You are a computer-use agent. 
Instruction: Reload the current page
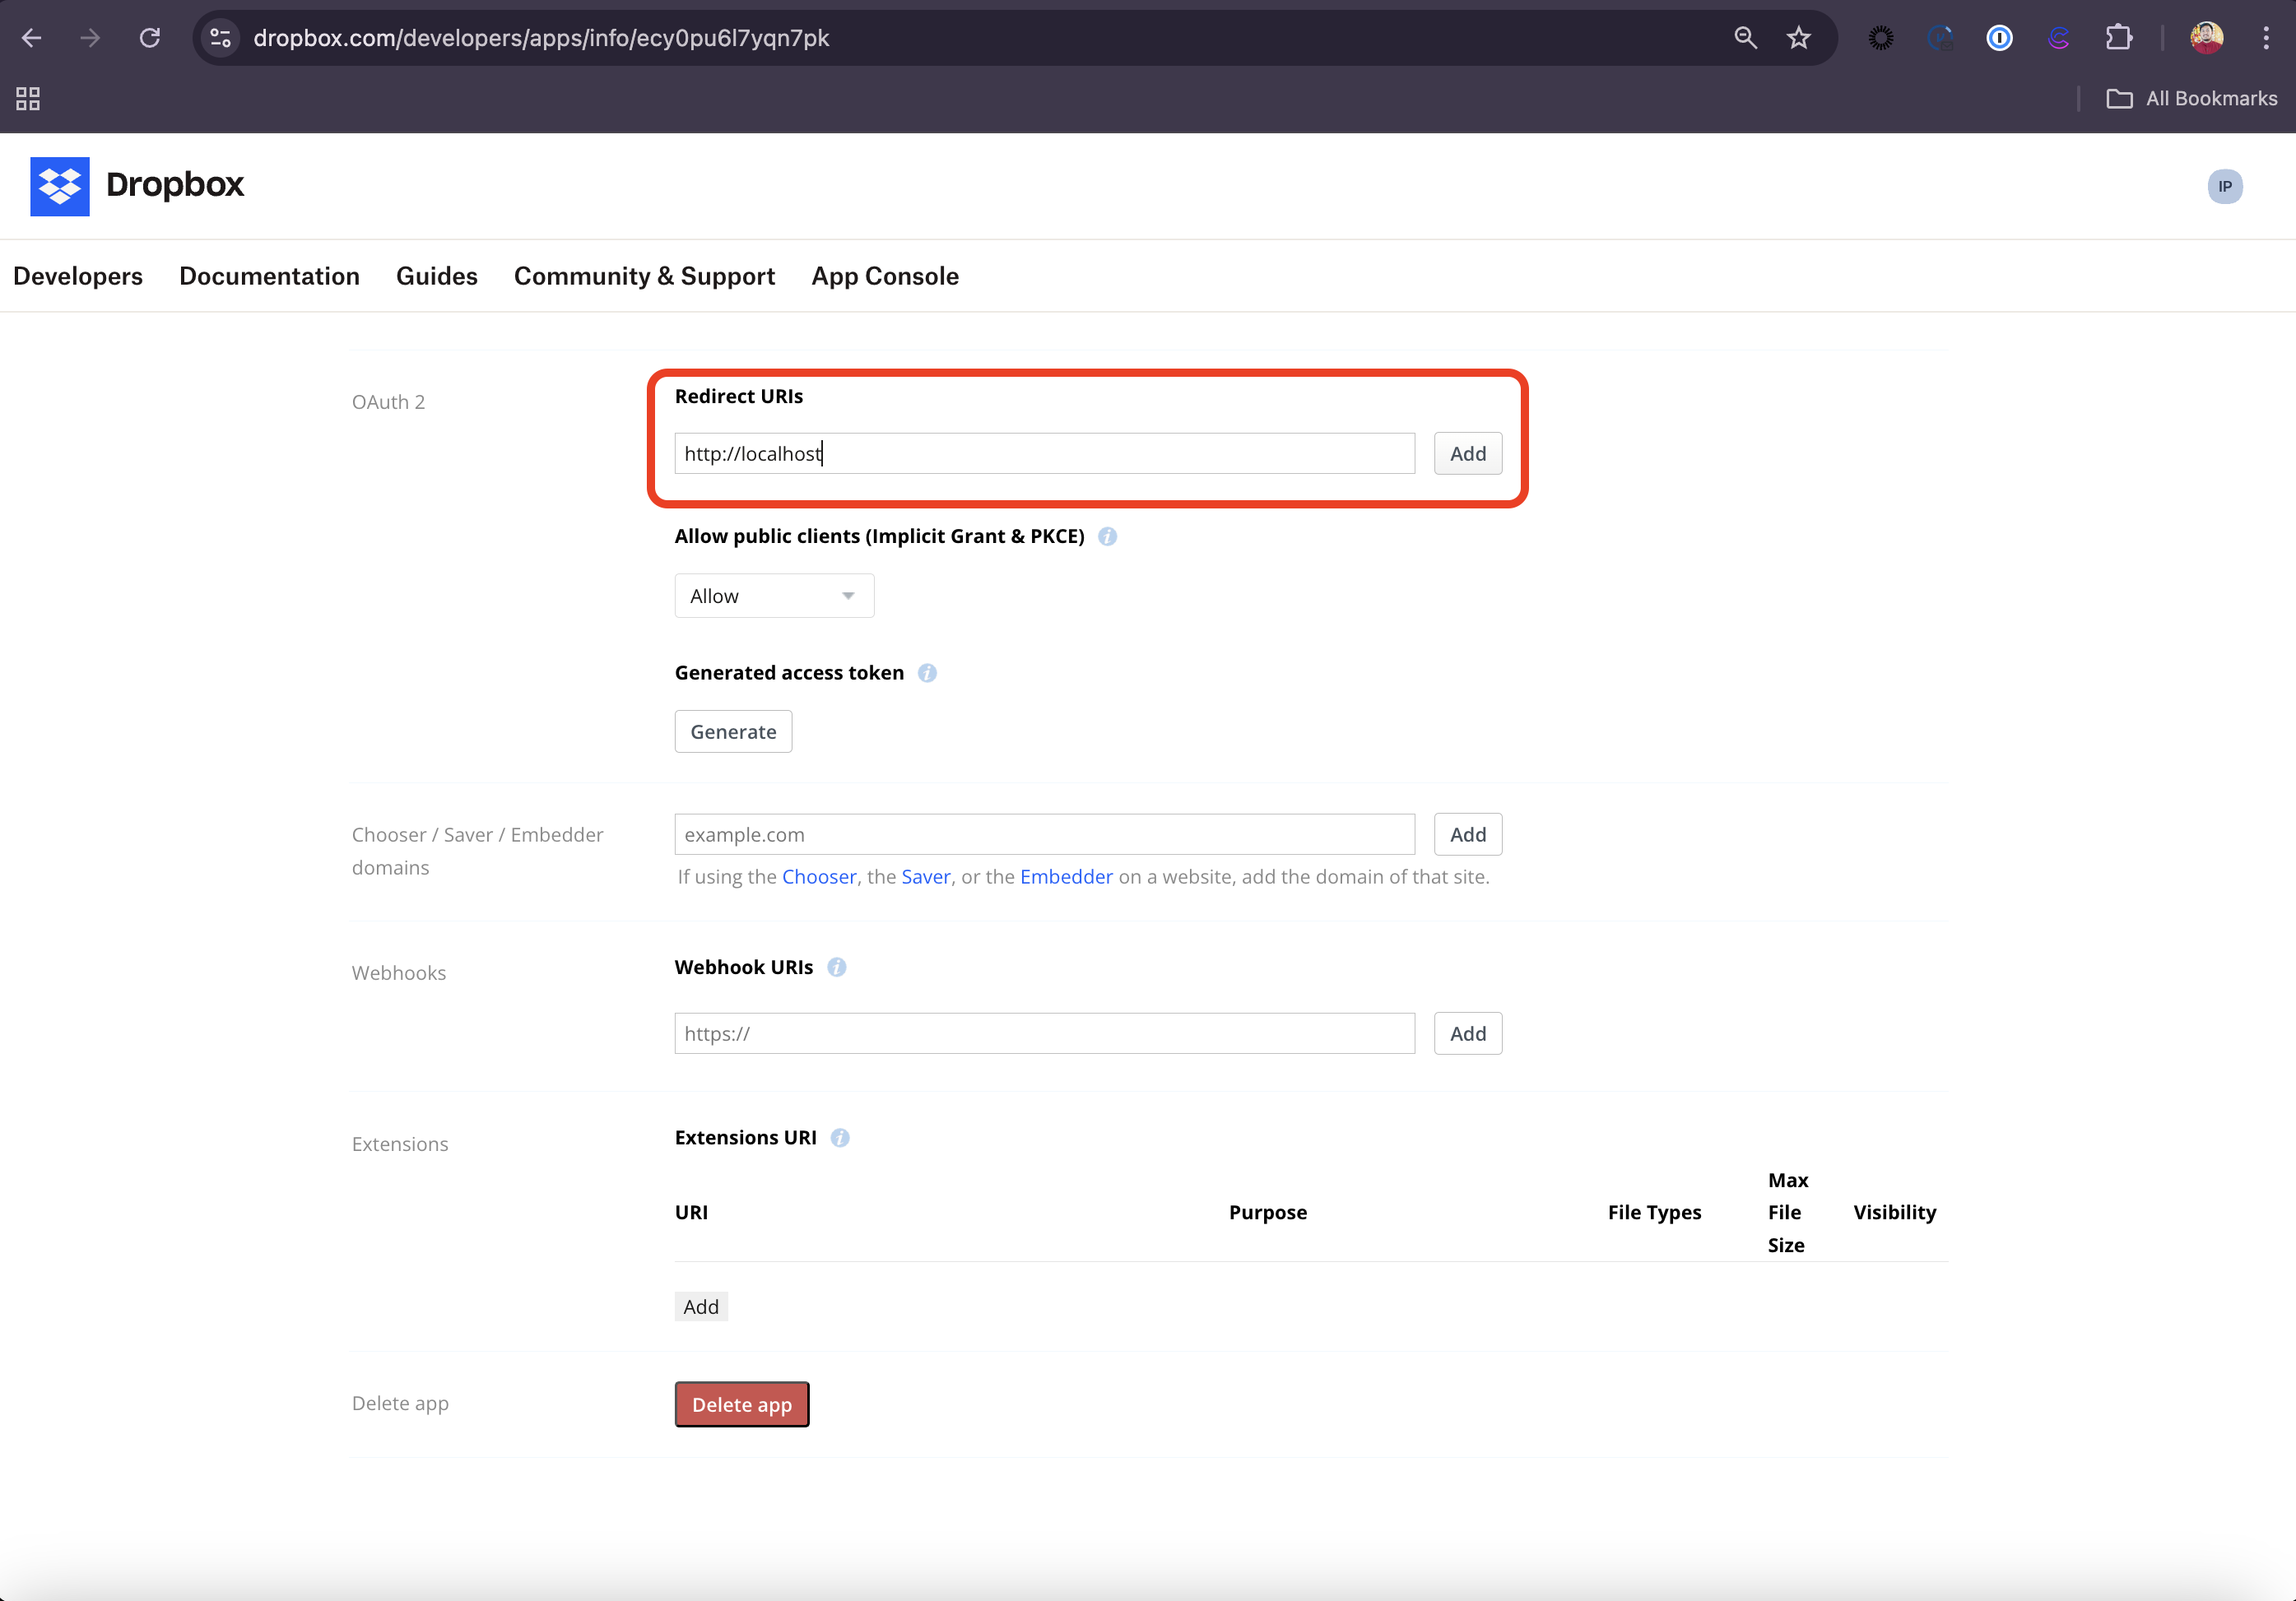[x=150, y=38]
